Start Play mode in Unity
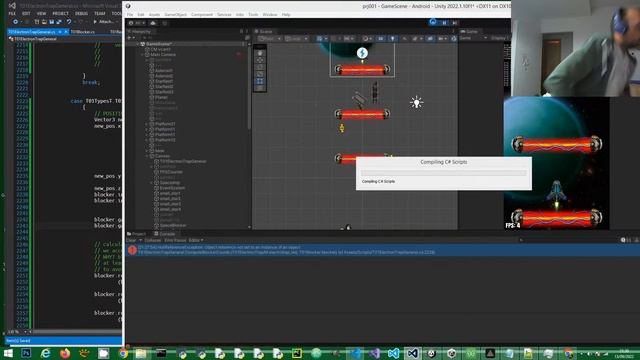 [433, 22]
